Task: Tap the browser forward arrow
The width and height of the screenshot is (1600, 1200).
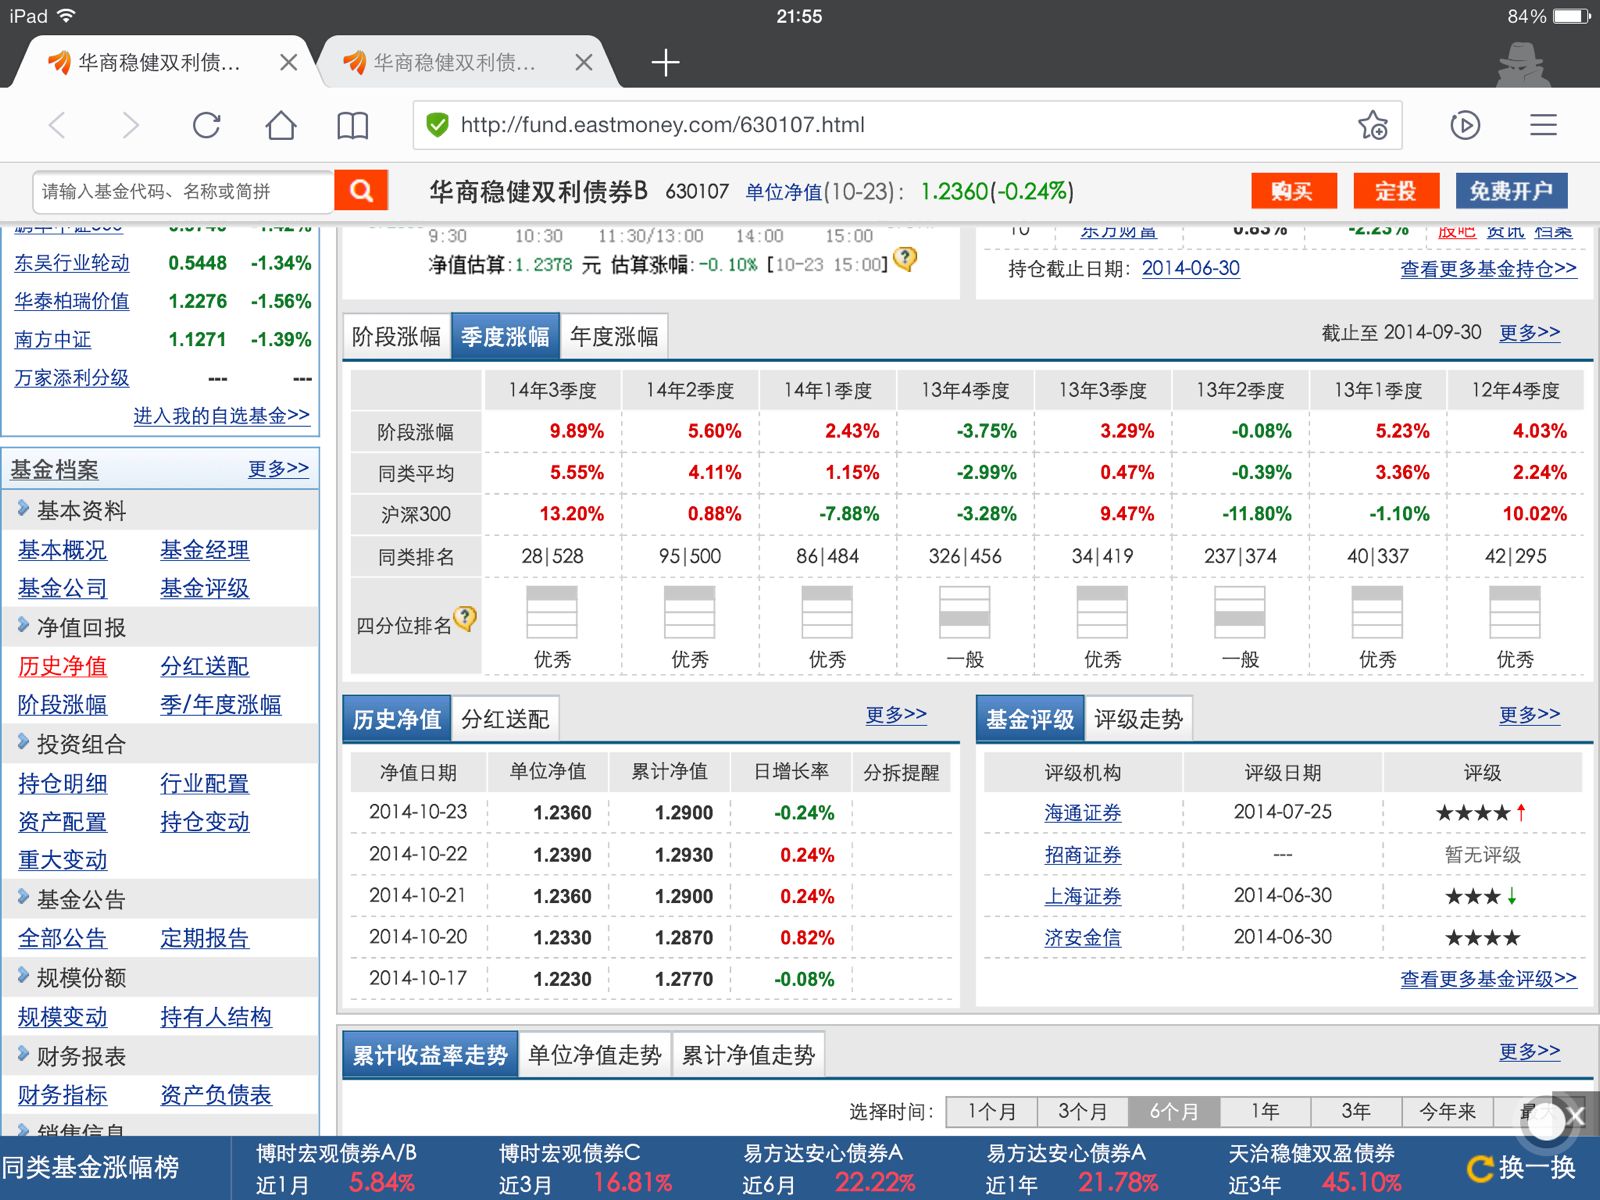Action: 131,125
